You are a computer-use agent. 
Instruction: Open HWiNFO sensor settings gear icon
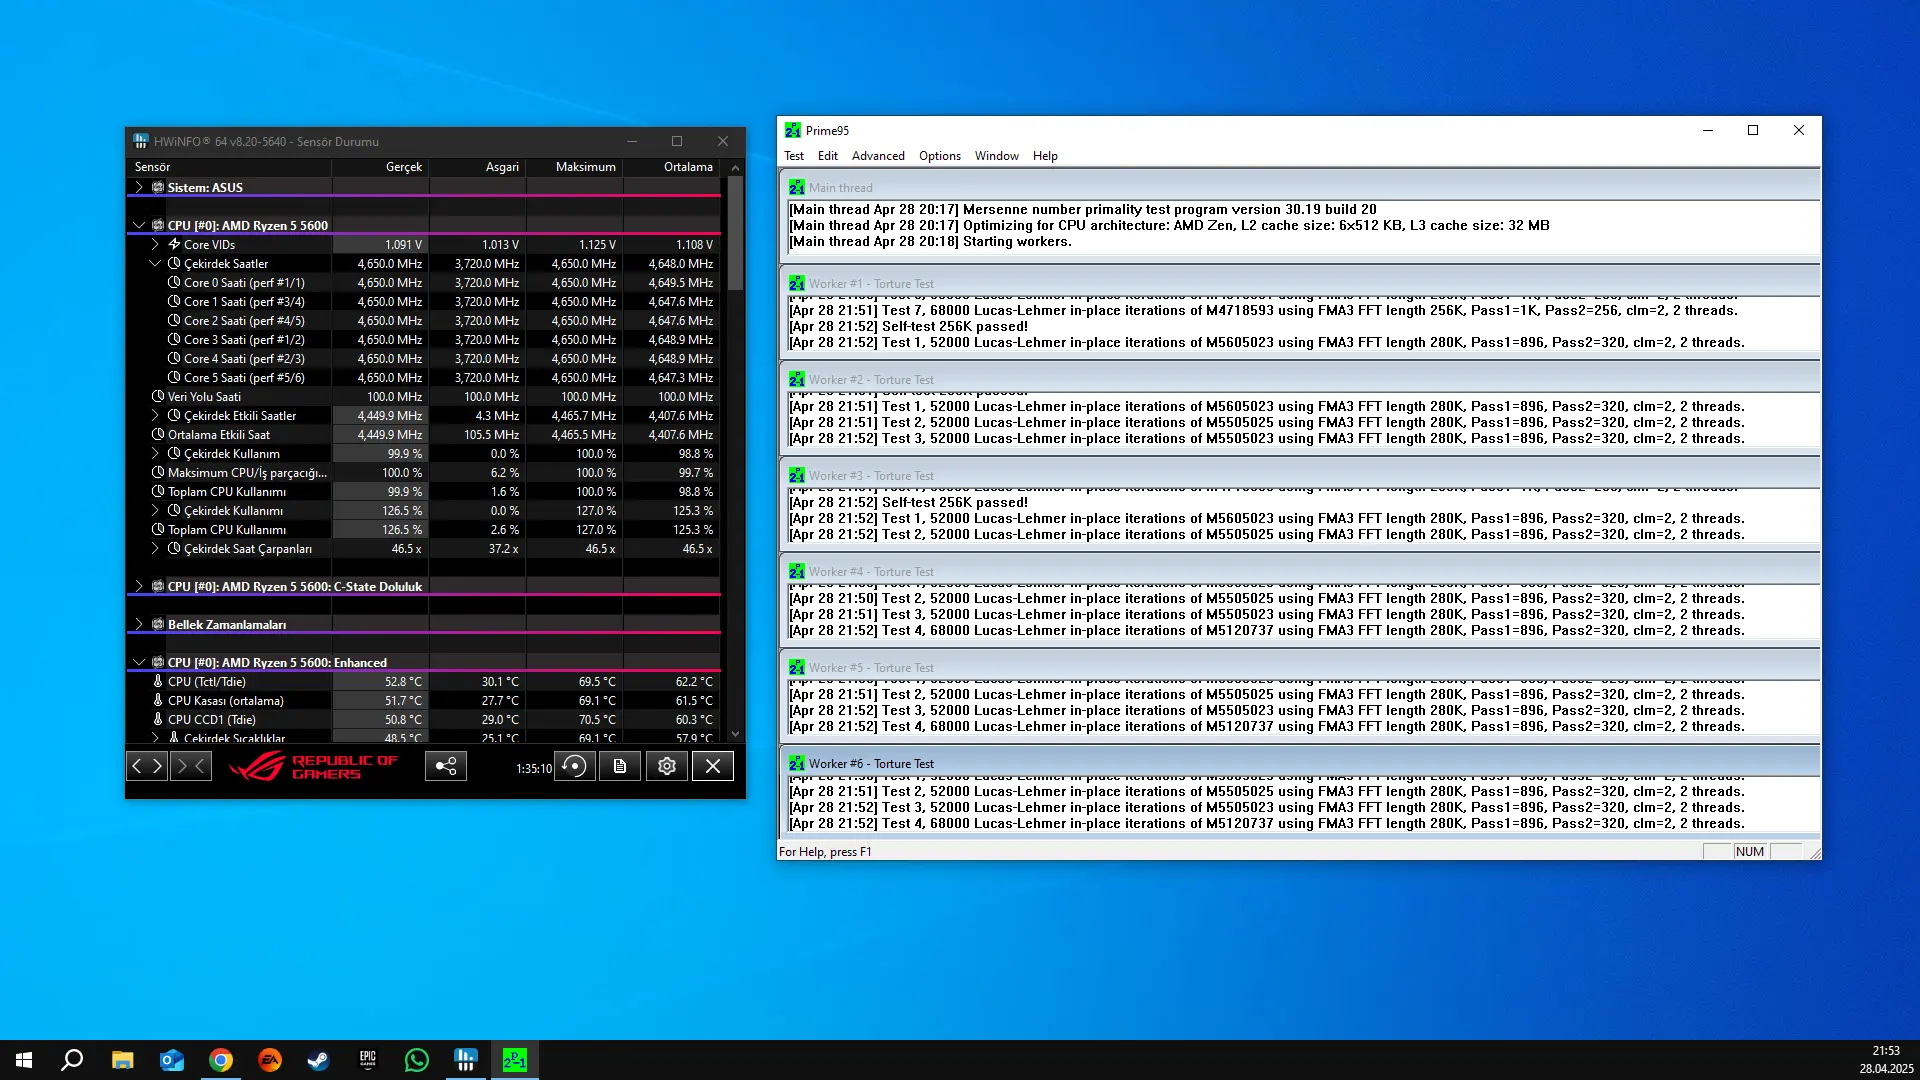click(x=667, y=766)
